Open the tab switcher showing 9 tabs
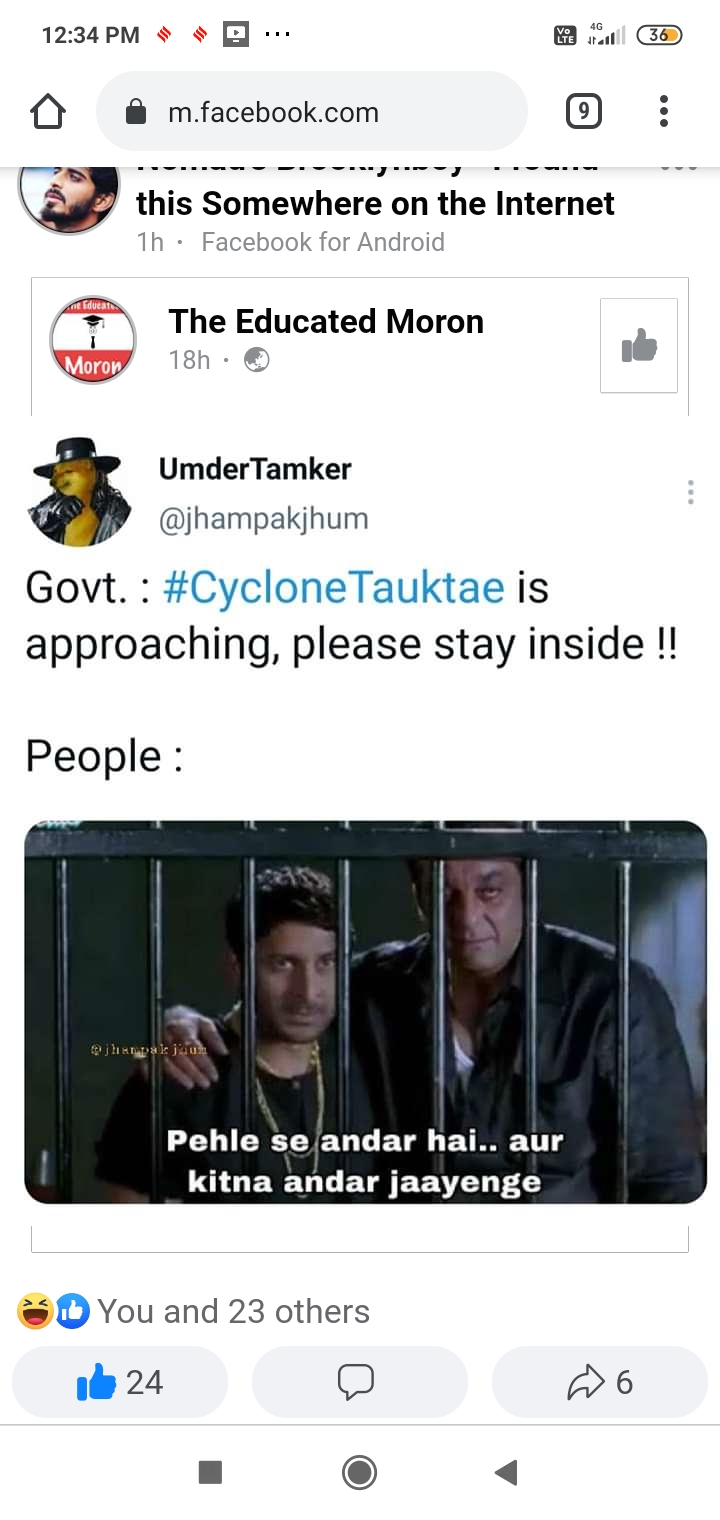720x1520 pixels. coord(583,111)
